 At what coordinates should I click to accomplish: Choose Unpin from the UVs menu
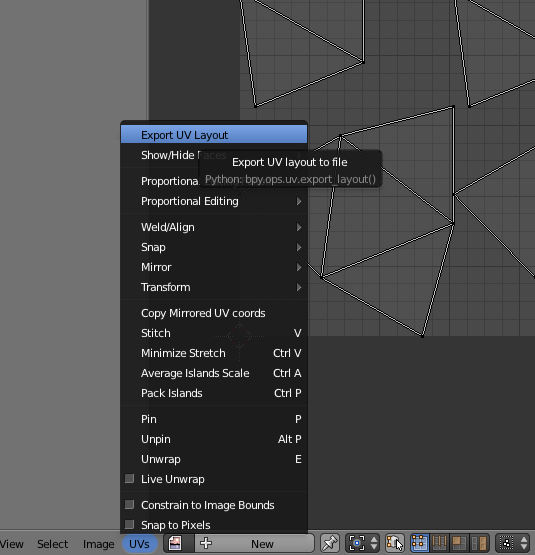click(214, 439)
